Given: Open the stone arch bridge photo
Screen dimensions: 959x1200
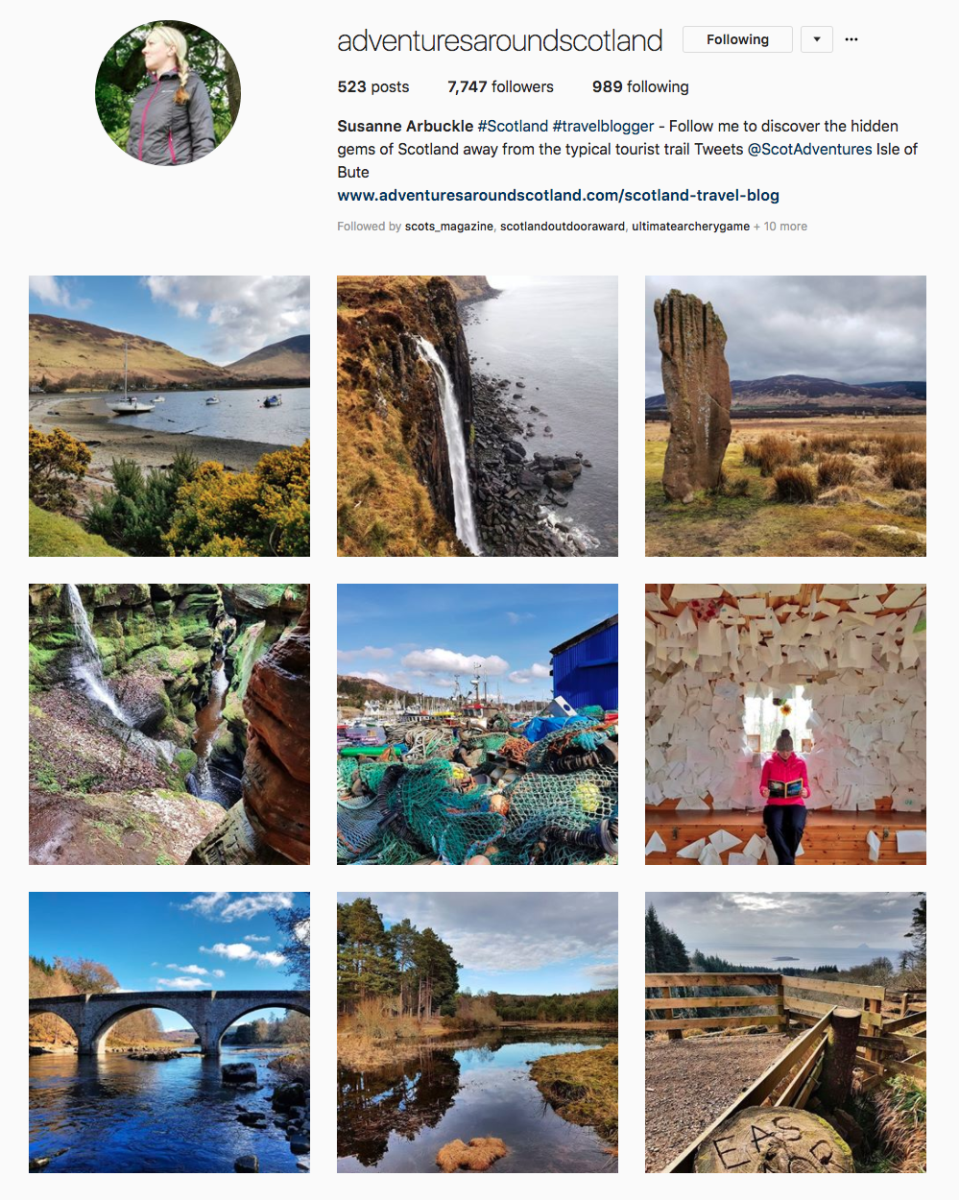Looking at the screenshot, I should tap(169, 1032).
